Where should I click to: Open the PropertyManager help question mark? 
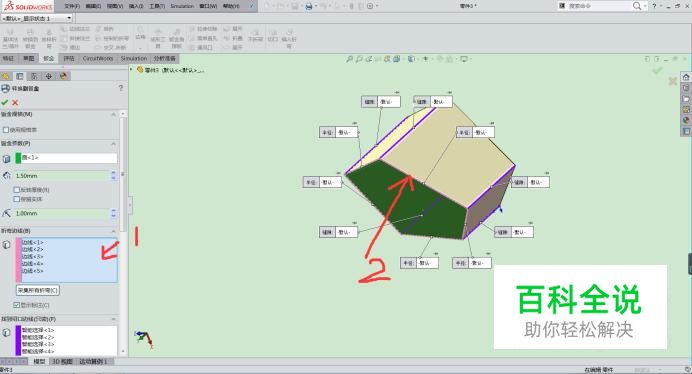(120, 88)
